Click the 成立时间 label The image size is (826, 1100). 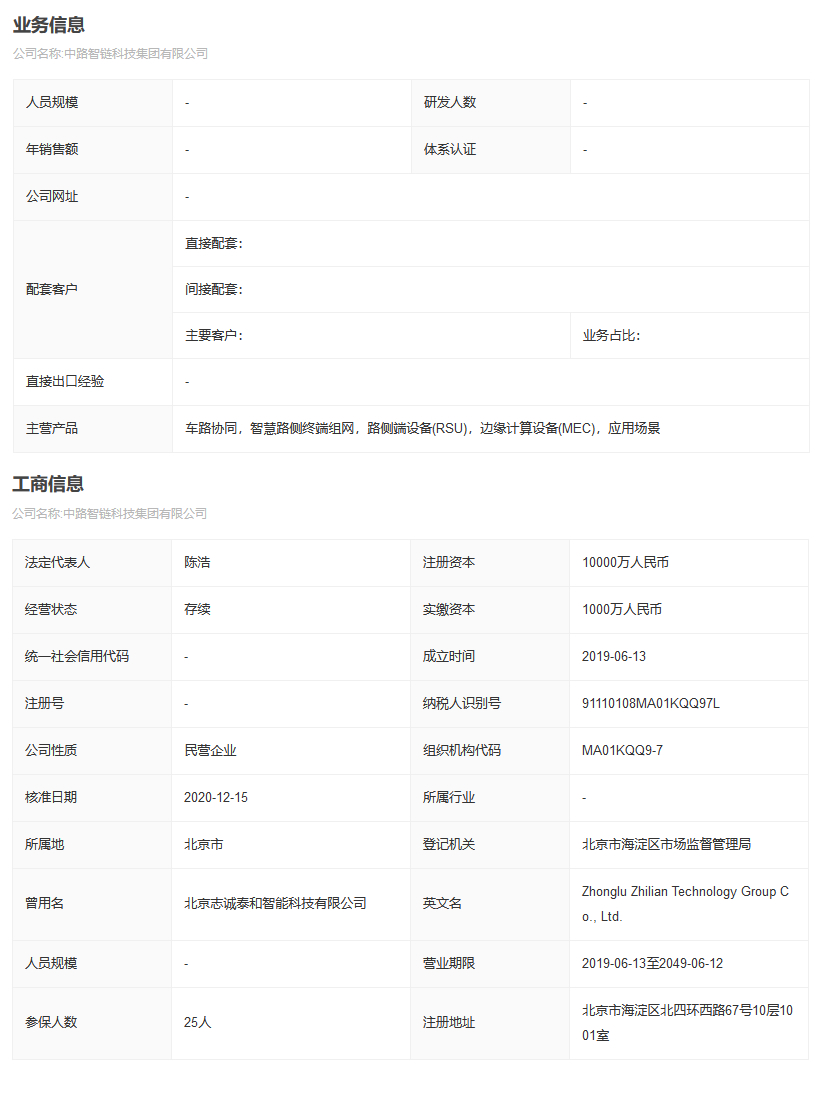449,657
